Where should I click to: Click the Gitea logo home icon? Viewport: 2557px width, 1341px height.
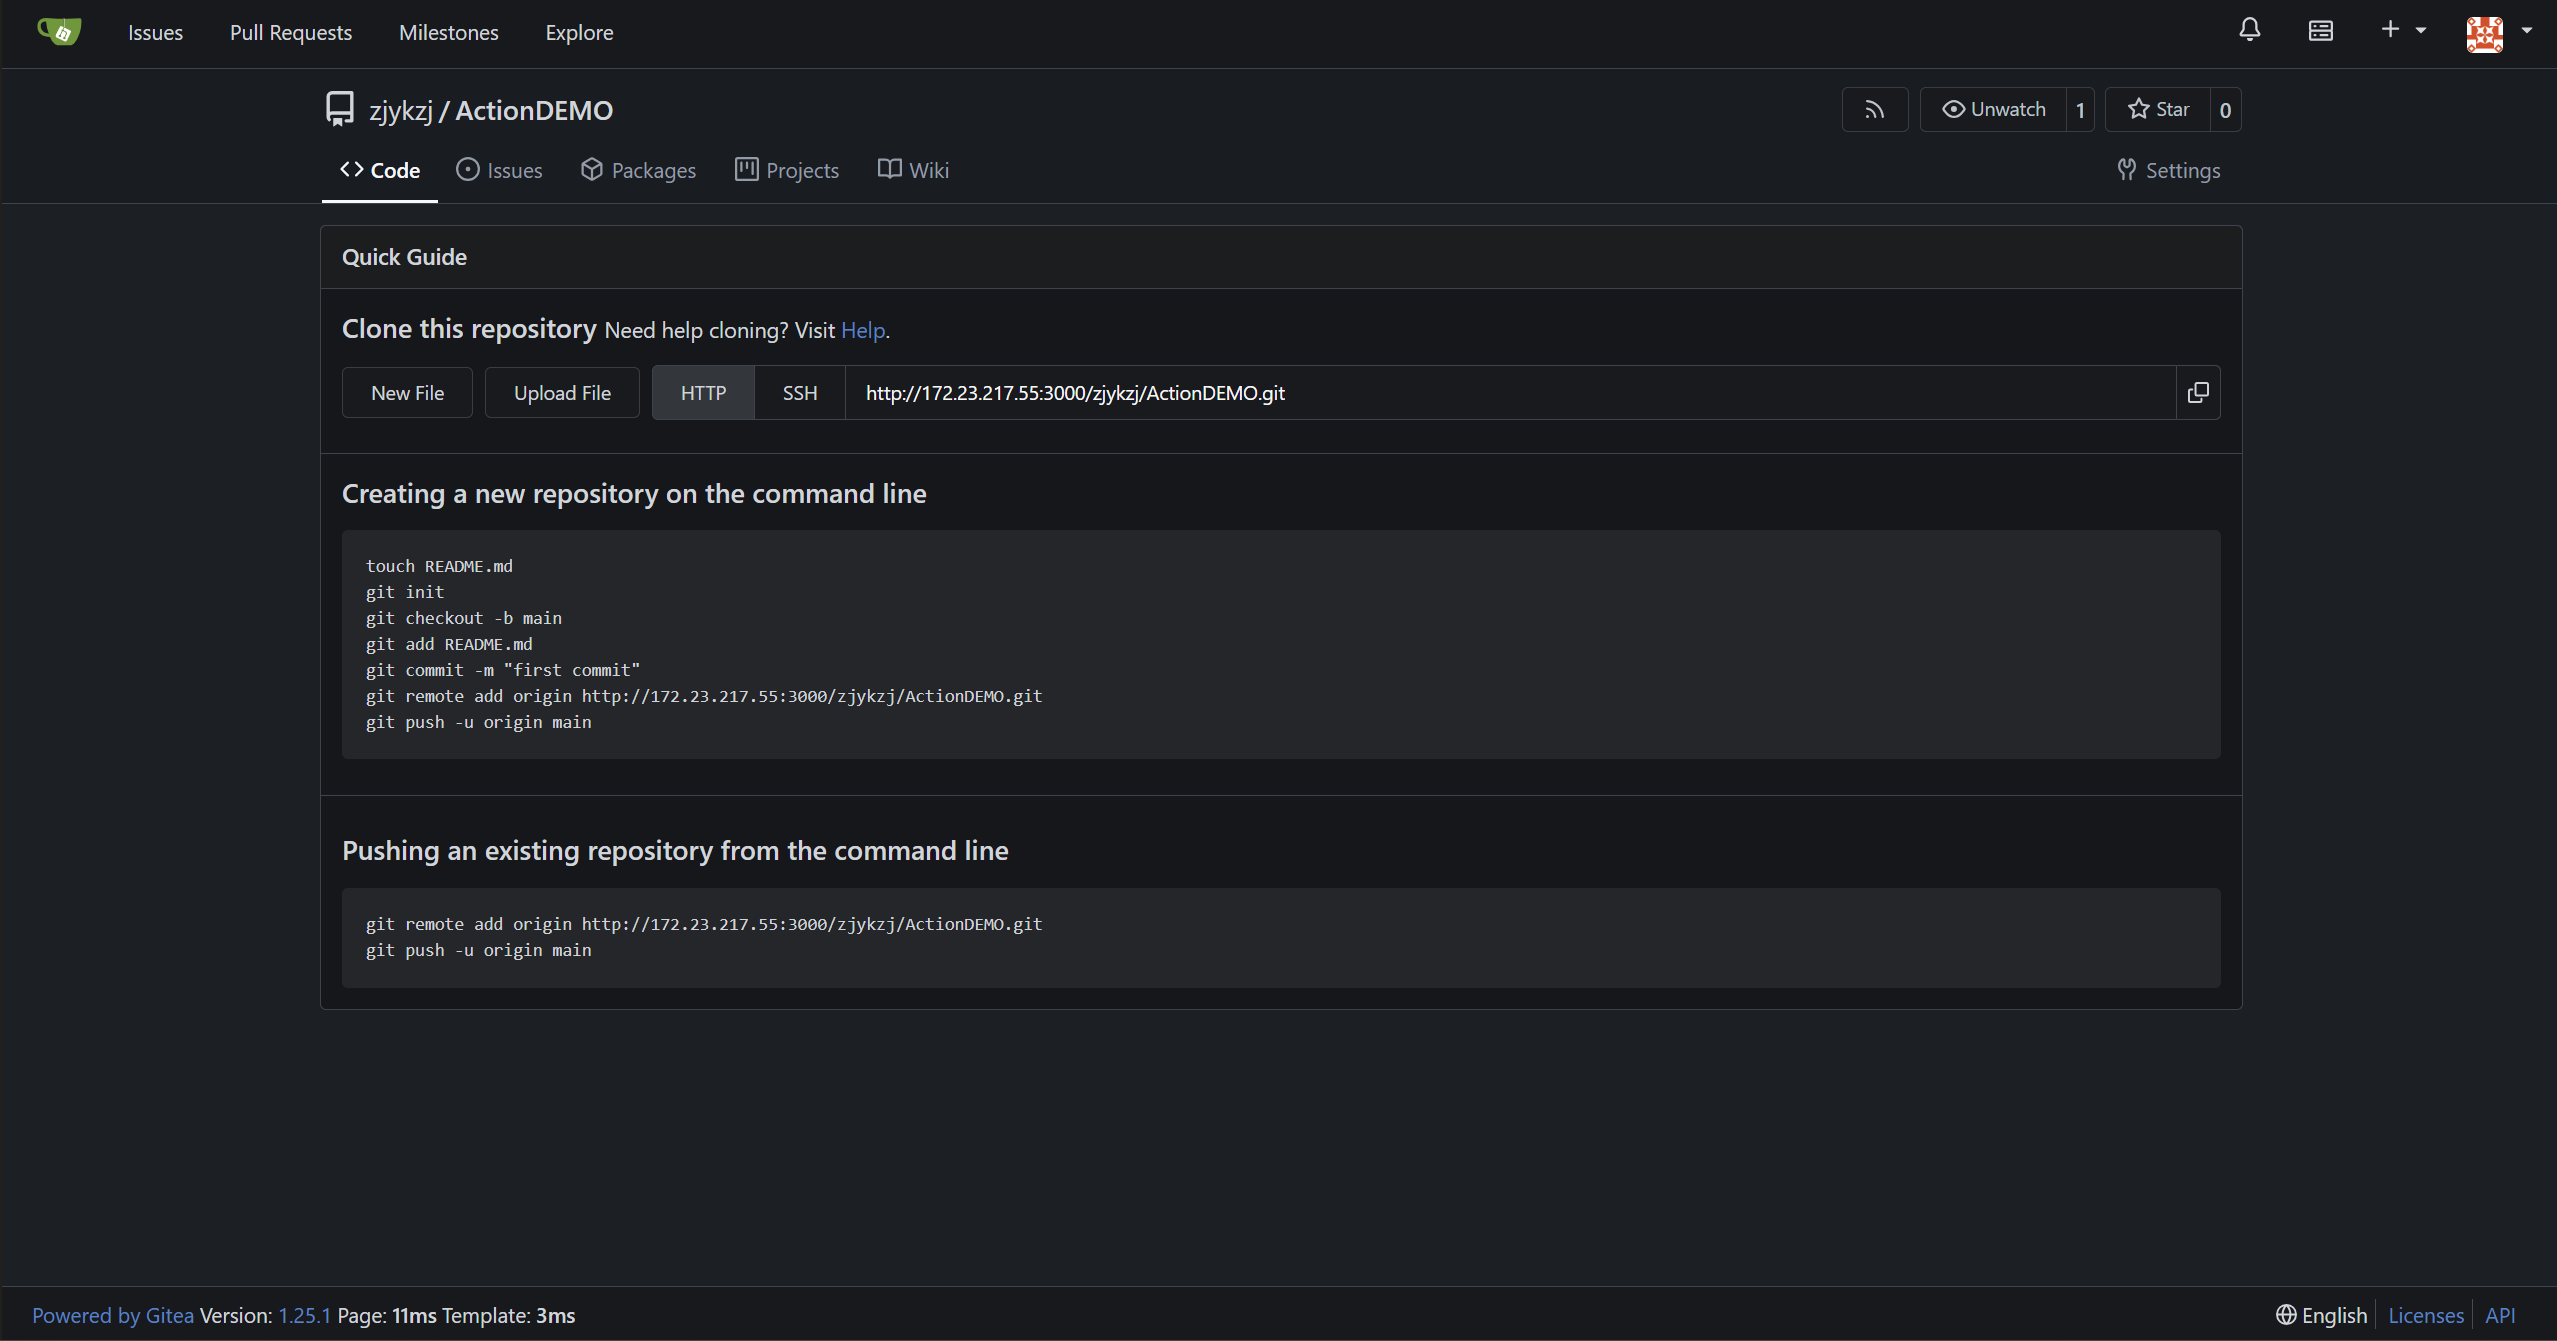(59, 32)
